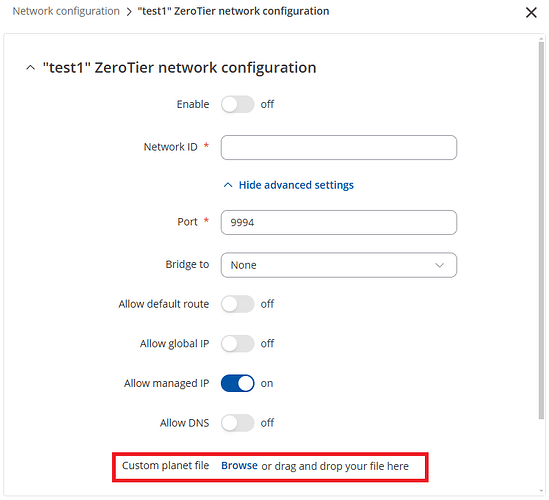The height and width of the screenshot is (500, 549).
Task: Disable the Allow managed IP switch
Action: point(237,383)
